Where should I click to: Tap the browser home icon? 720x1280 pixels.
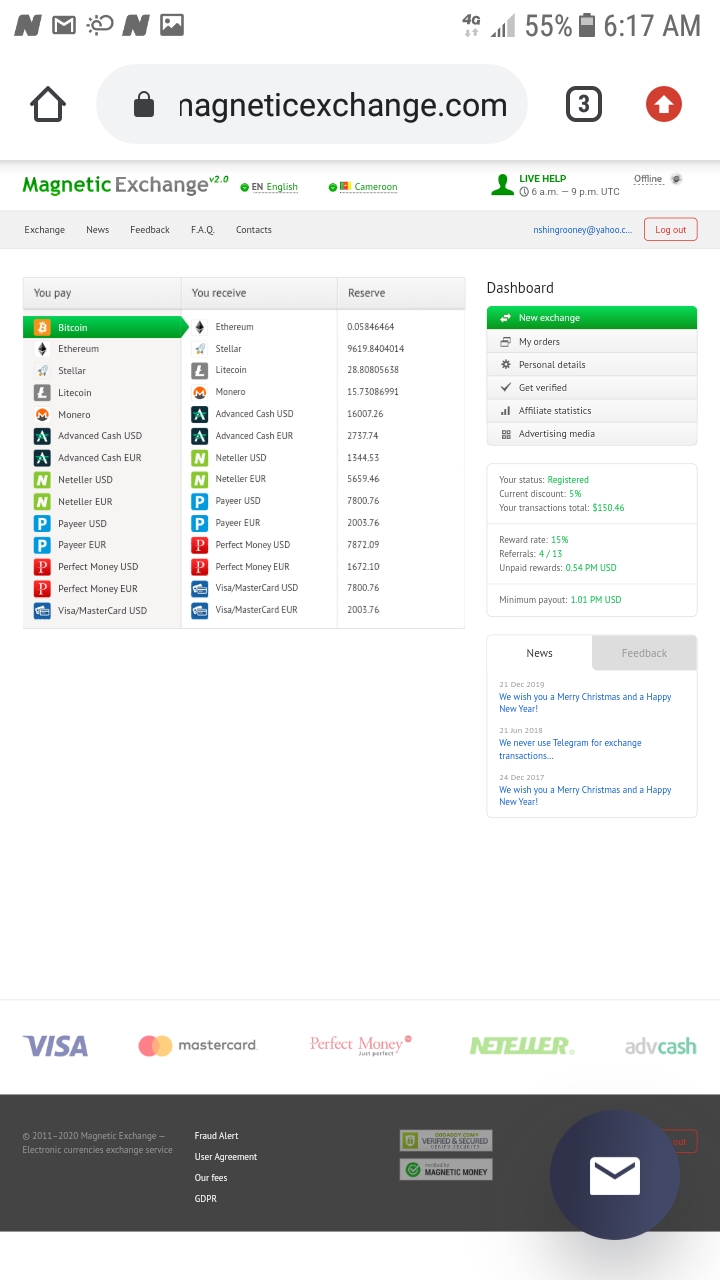click(x=48, y=104)
